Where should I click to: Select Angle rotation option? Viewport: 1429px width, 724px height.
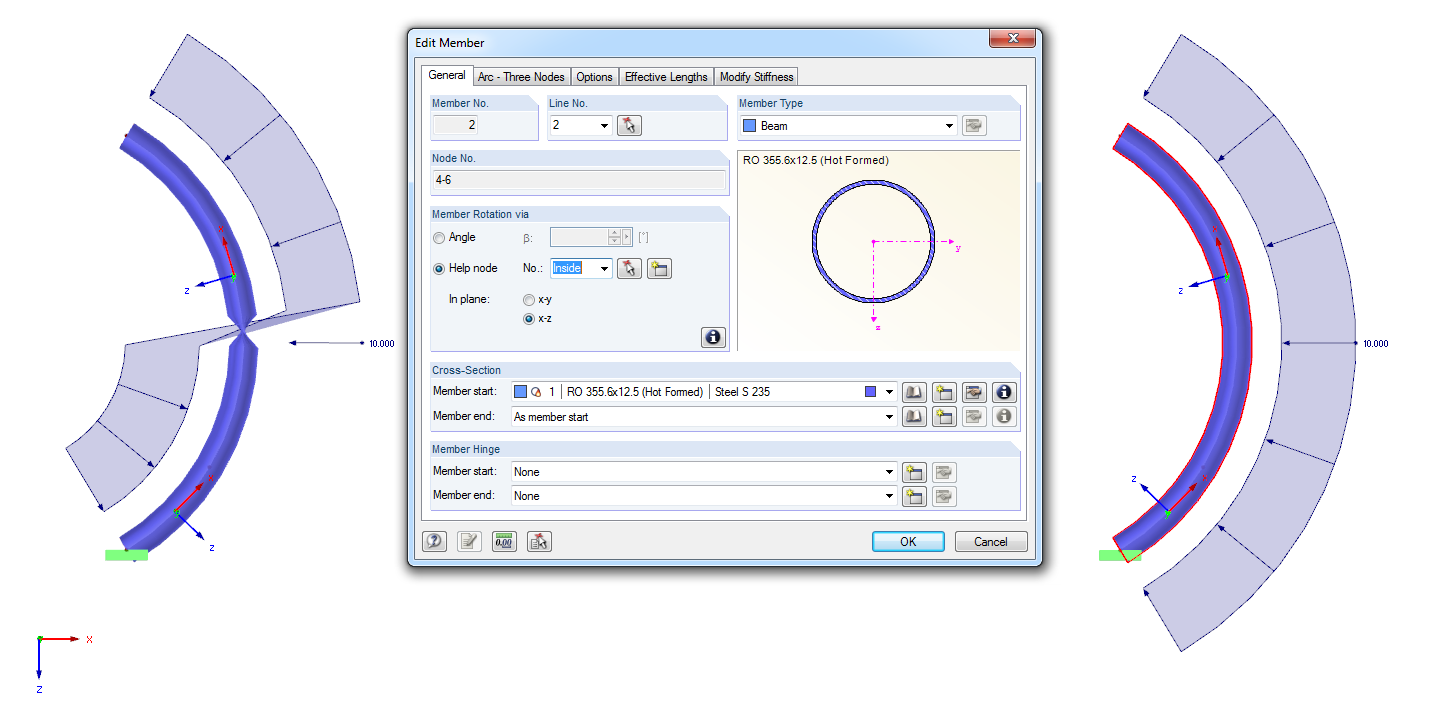point(439,238)
